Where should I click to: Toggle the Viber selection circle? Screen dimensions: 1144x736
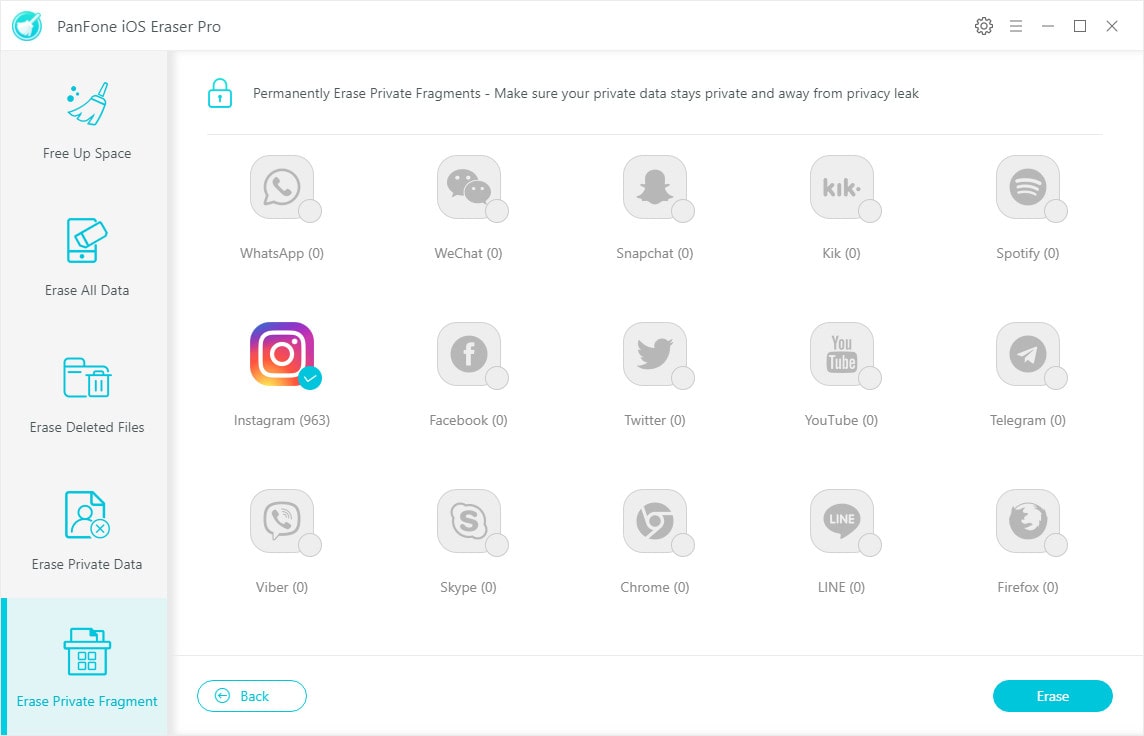click(x=310, y=545)
